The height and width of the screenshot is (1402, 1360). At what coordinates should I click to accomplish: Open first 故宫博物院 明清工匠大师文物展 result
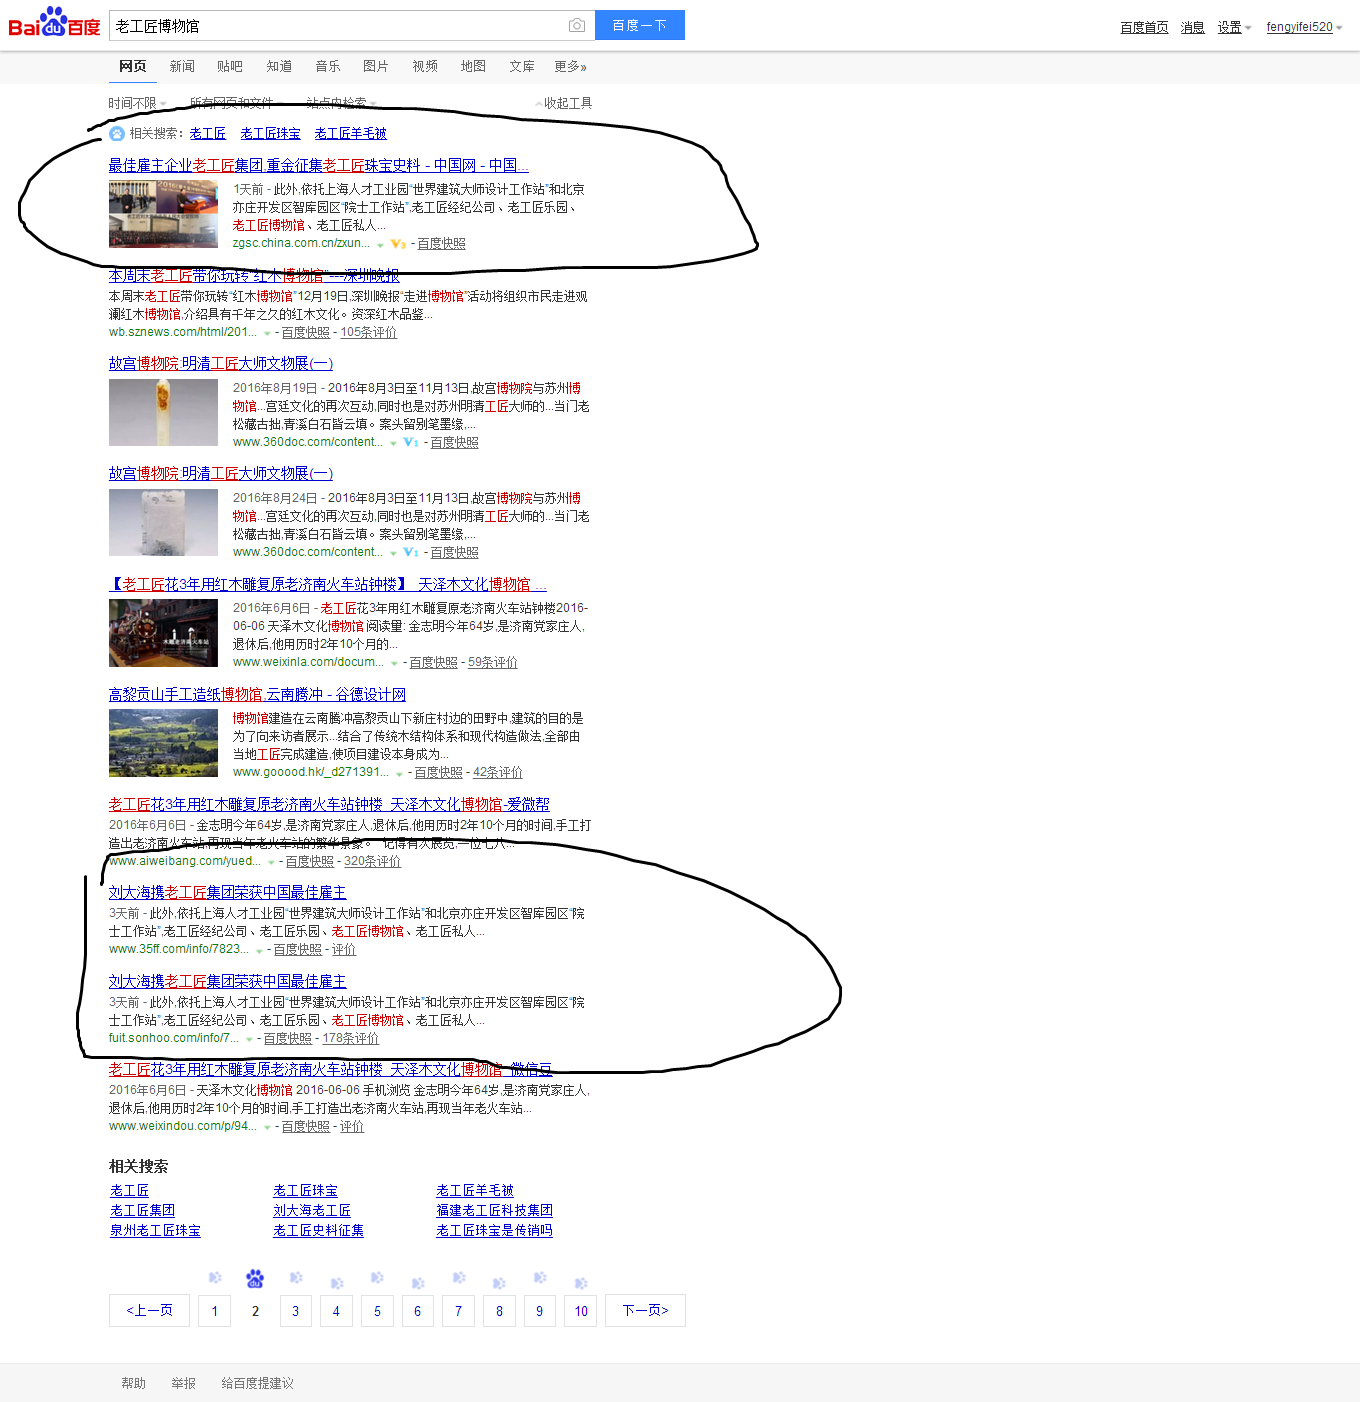pyautogui.click(x=221, y=363)
